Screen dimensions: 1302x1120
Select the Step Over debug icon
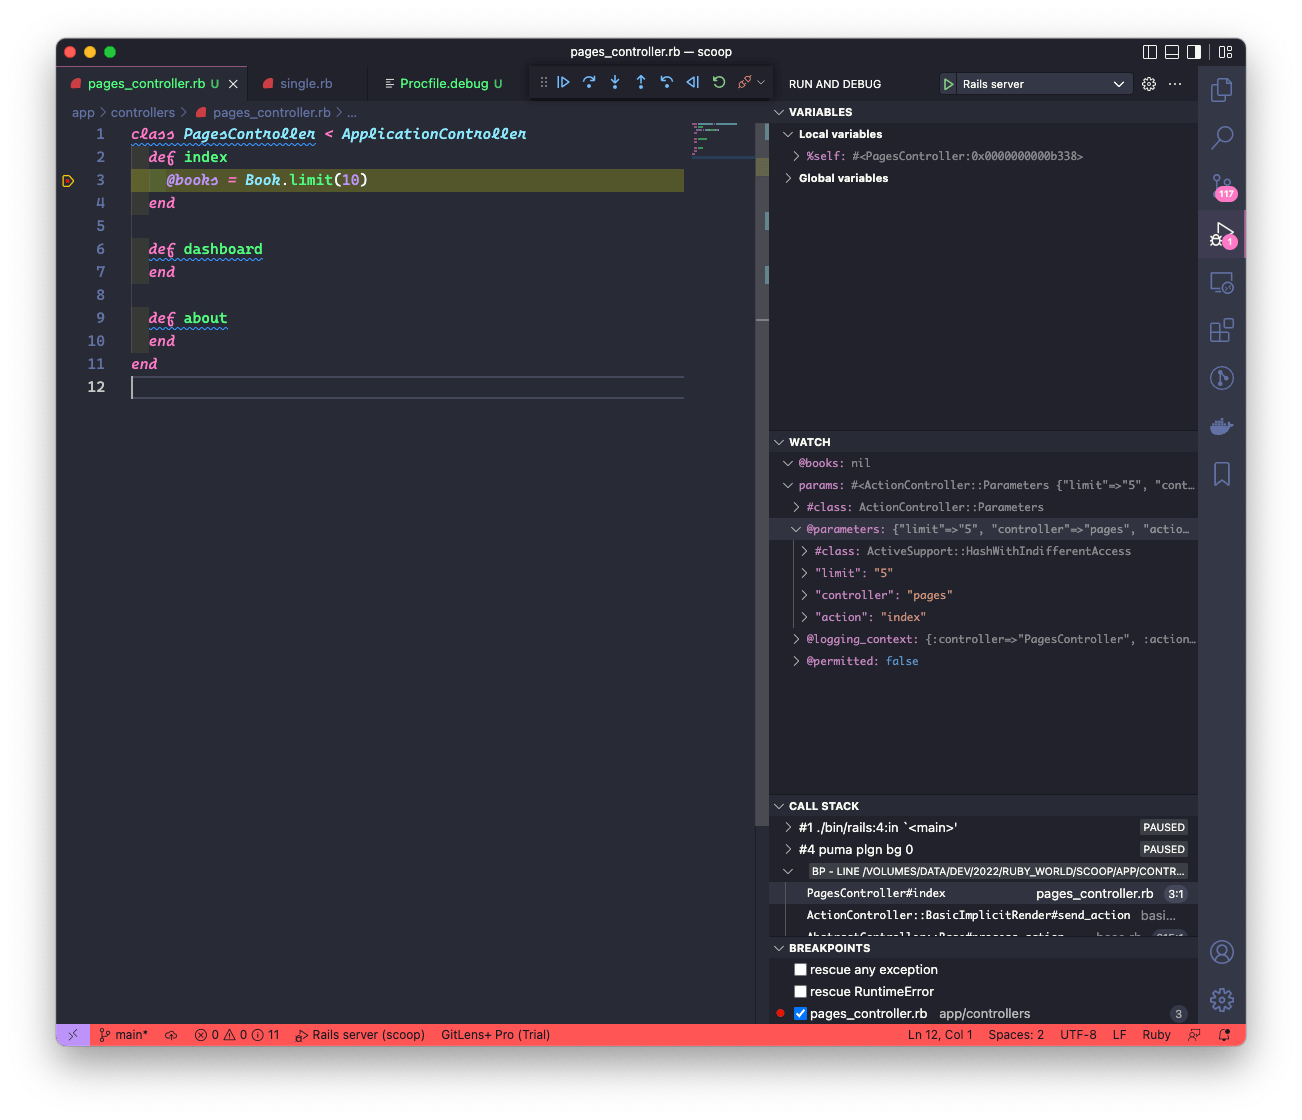pos(589,82)
